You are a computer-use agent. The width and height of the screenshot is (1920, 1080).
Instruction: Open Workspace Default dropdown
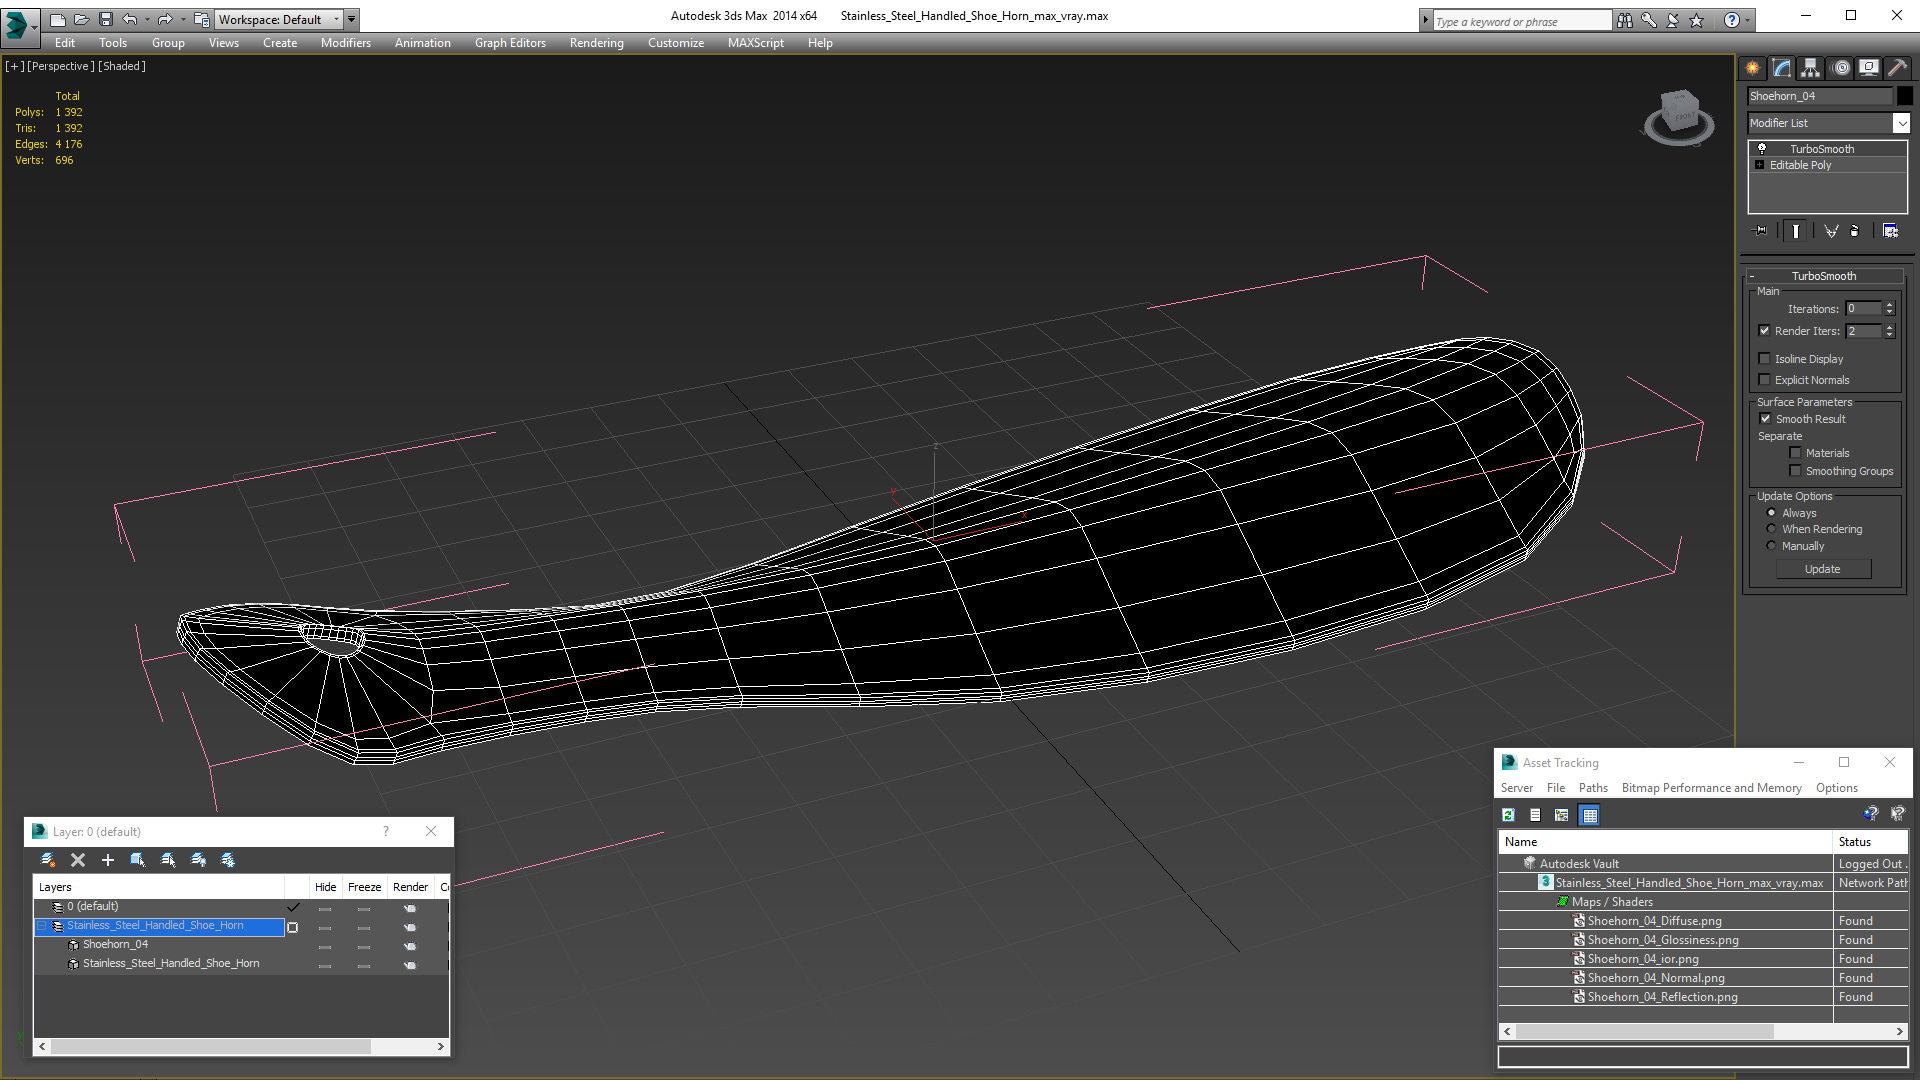click(x=279, y=19)
